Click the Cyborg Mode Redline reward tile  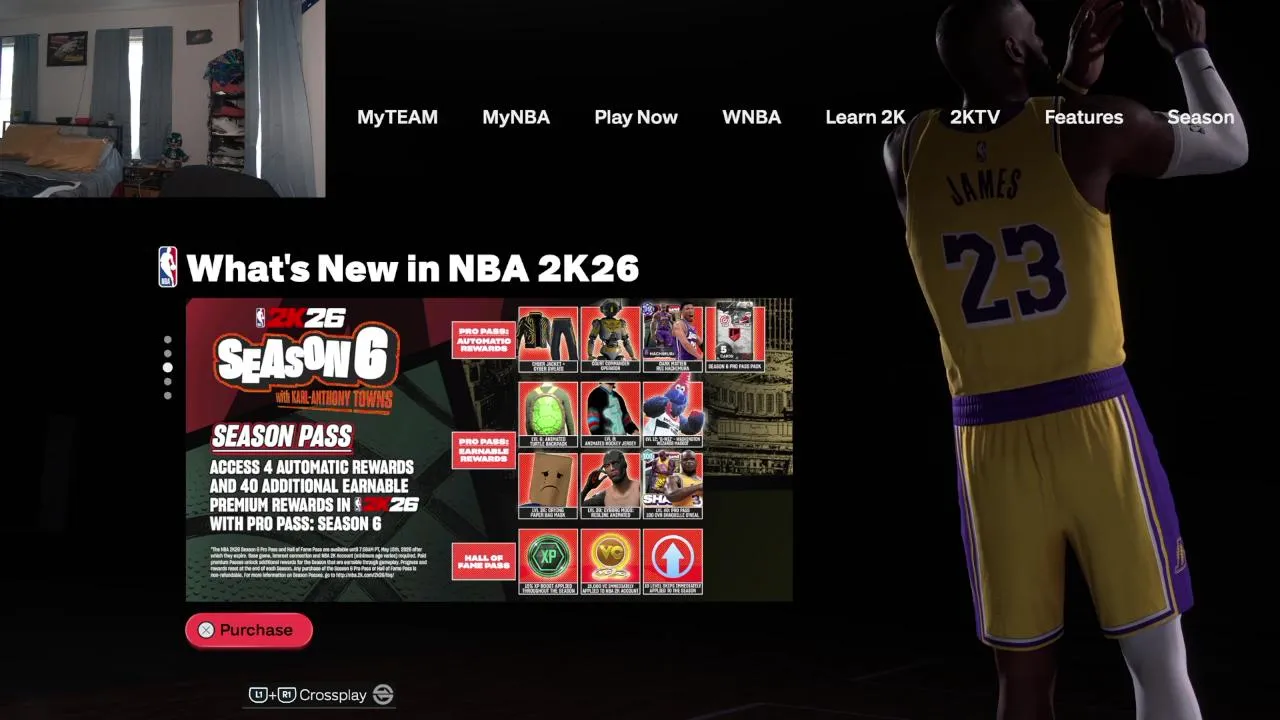tap(610, 486)
